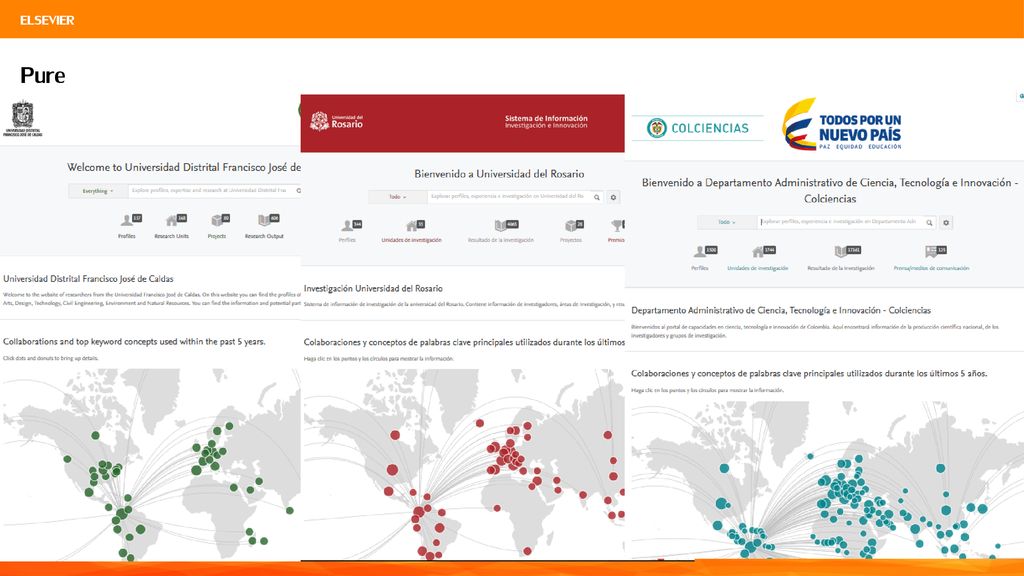Click the Todos por un Nuevo País logo

841,124
